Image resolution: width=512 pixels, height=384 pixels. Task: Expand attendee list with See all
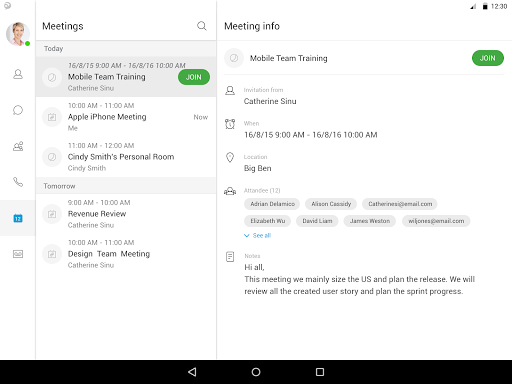click(x=257, y=236)
